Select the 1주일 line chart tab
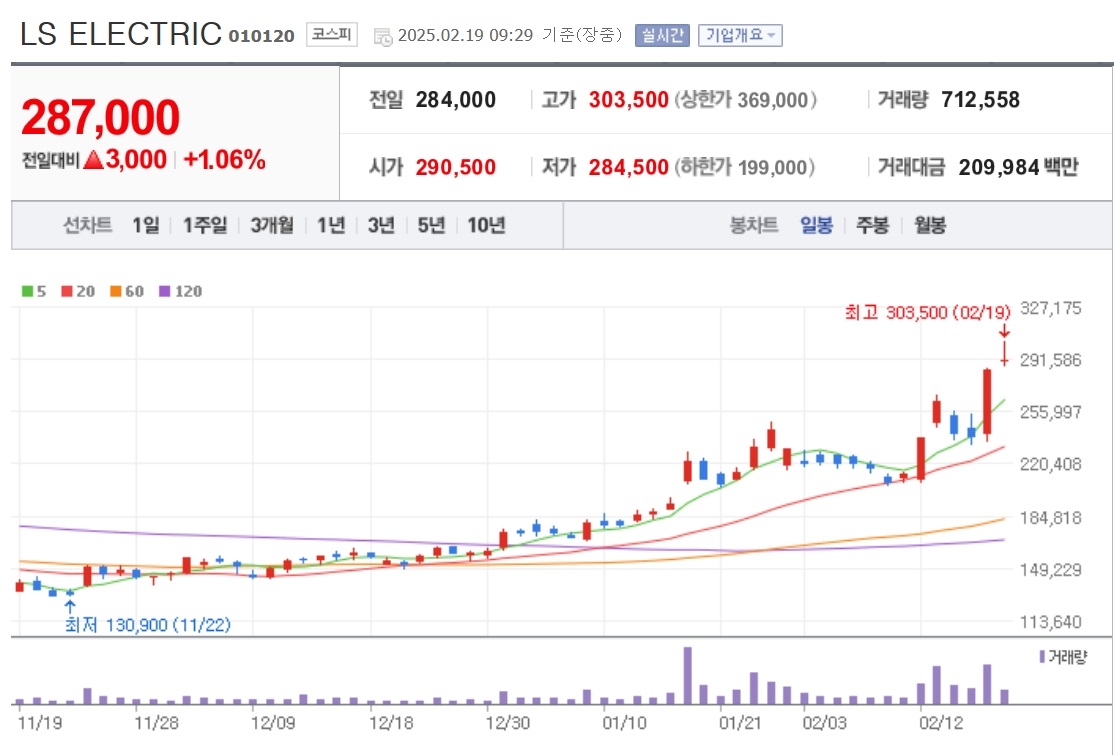1114x755 pixels. click(x=205, y=225)
